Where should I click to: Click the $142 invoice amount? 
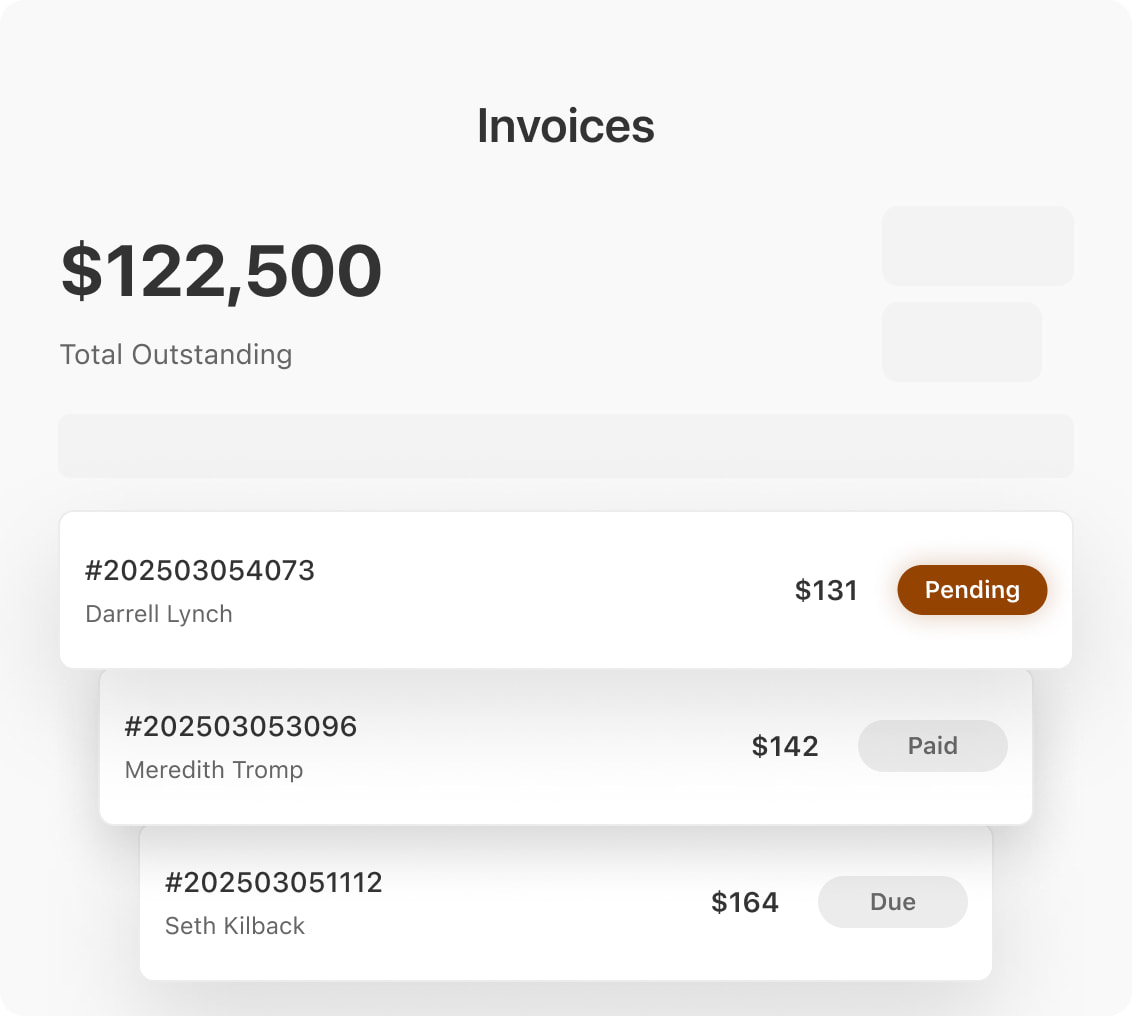click(784, 747)
